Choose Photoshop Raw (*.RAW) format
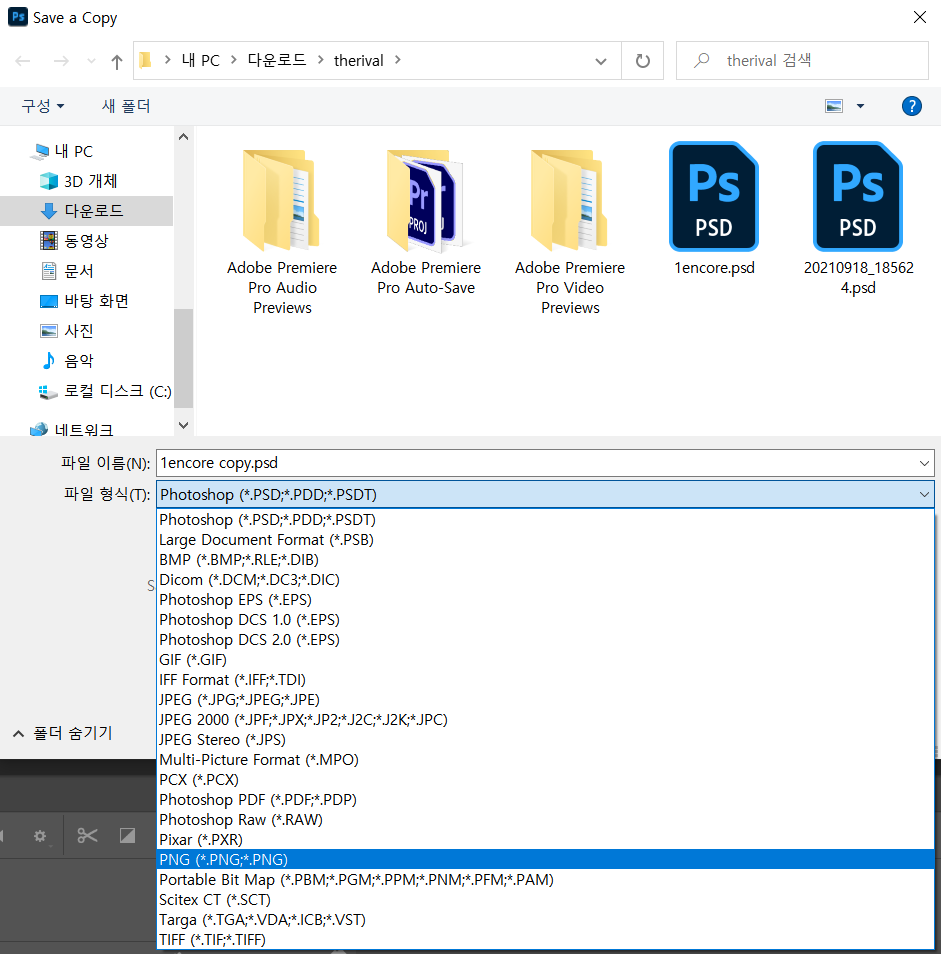The height and width of the screenshot is (954, 941). point(546,820)
